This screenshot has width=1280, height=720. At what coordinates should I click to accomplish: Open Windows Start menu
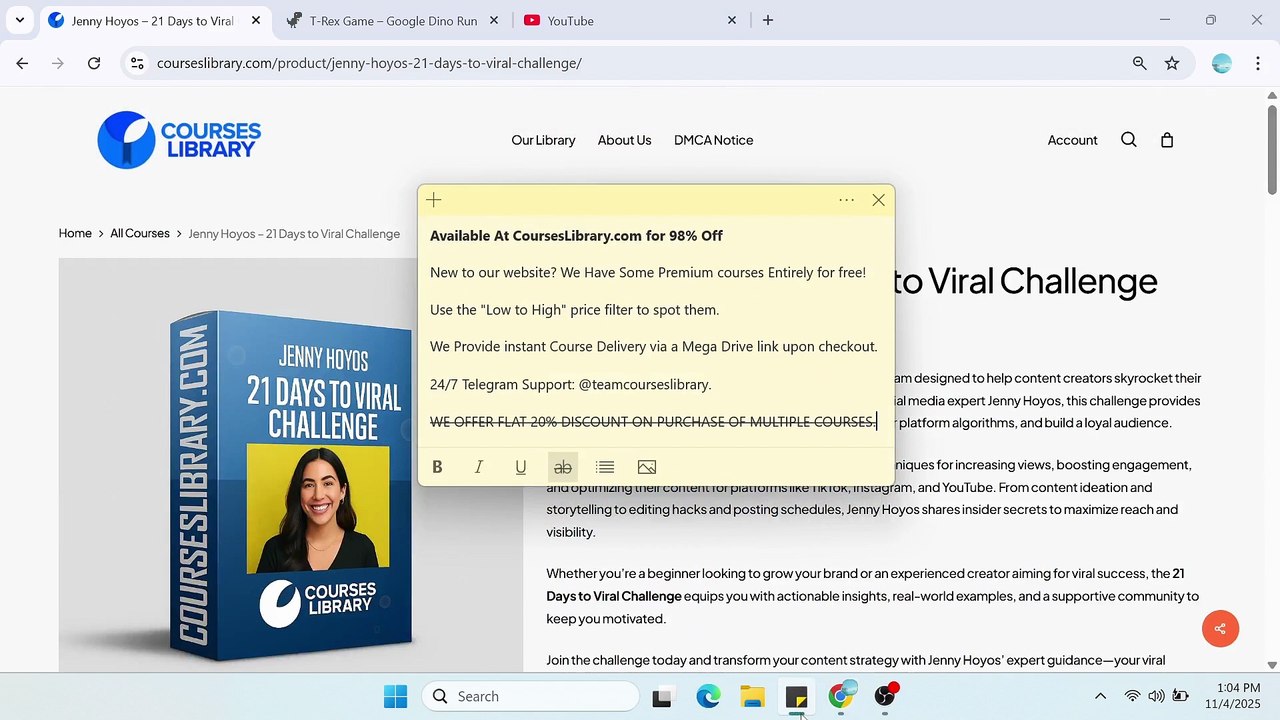pos(396,697)
